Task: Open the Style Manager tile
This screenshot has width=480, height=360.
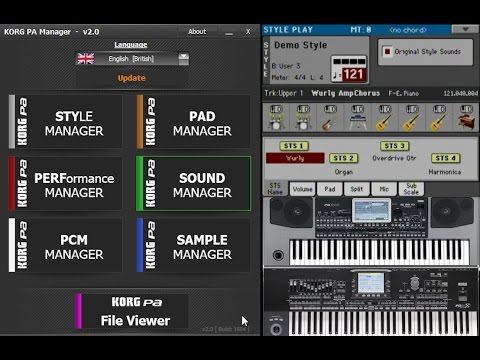Action: (66, 121)
